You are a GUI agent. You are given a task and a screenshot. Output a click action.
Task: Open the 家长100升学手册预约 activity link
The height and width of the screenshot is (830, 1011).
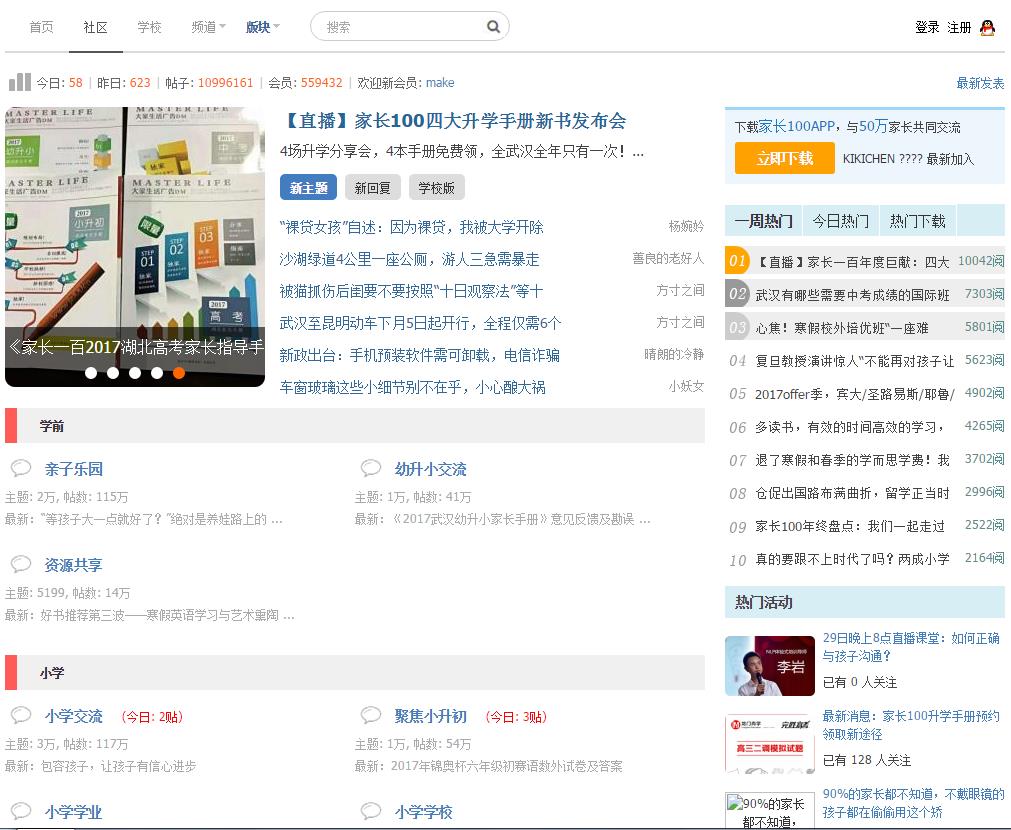point(911,725)
